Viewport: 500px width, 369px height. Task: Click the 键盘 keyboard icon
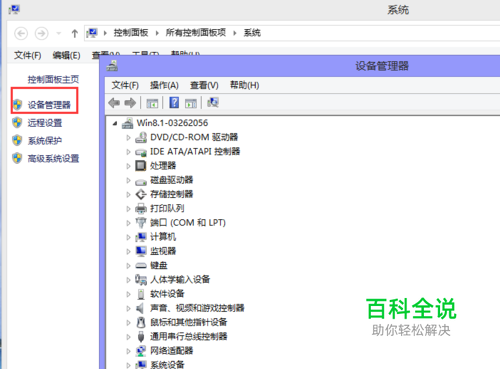pos(141,266)
